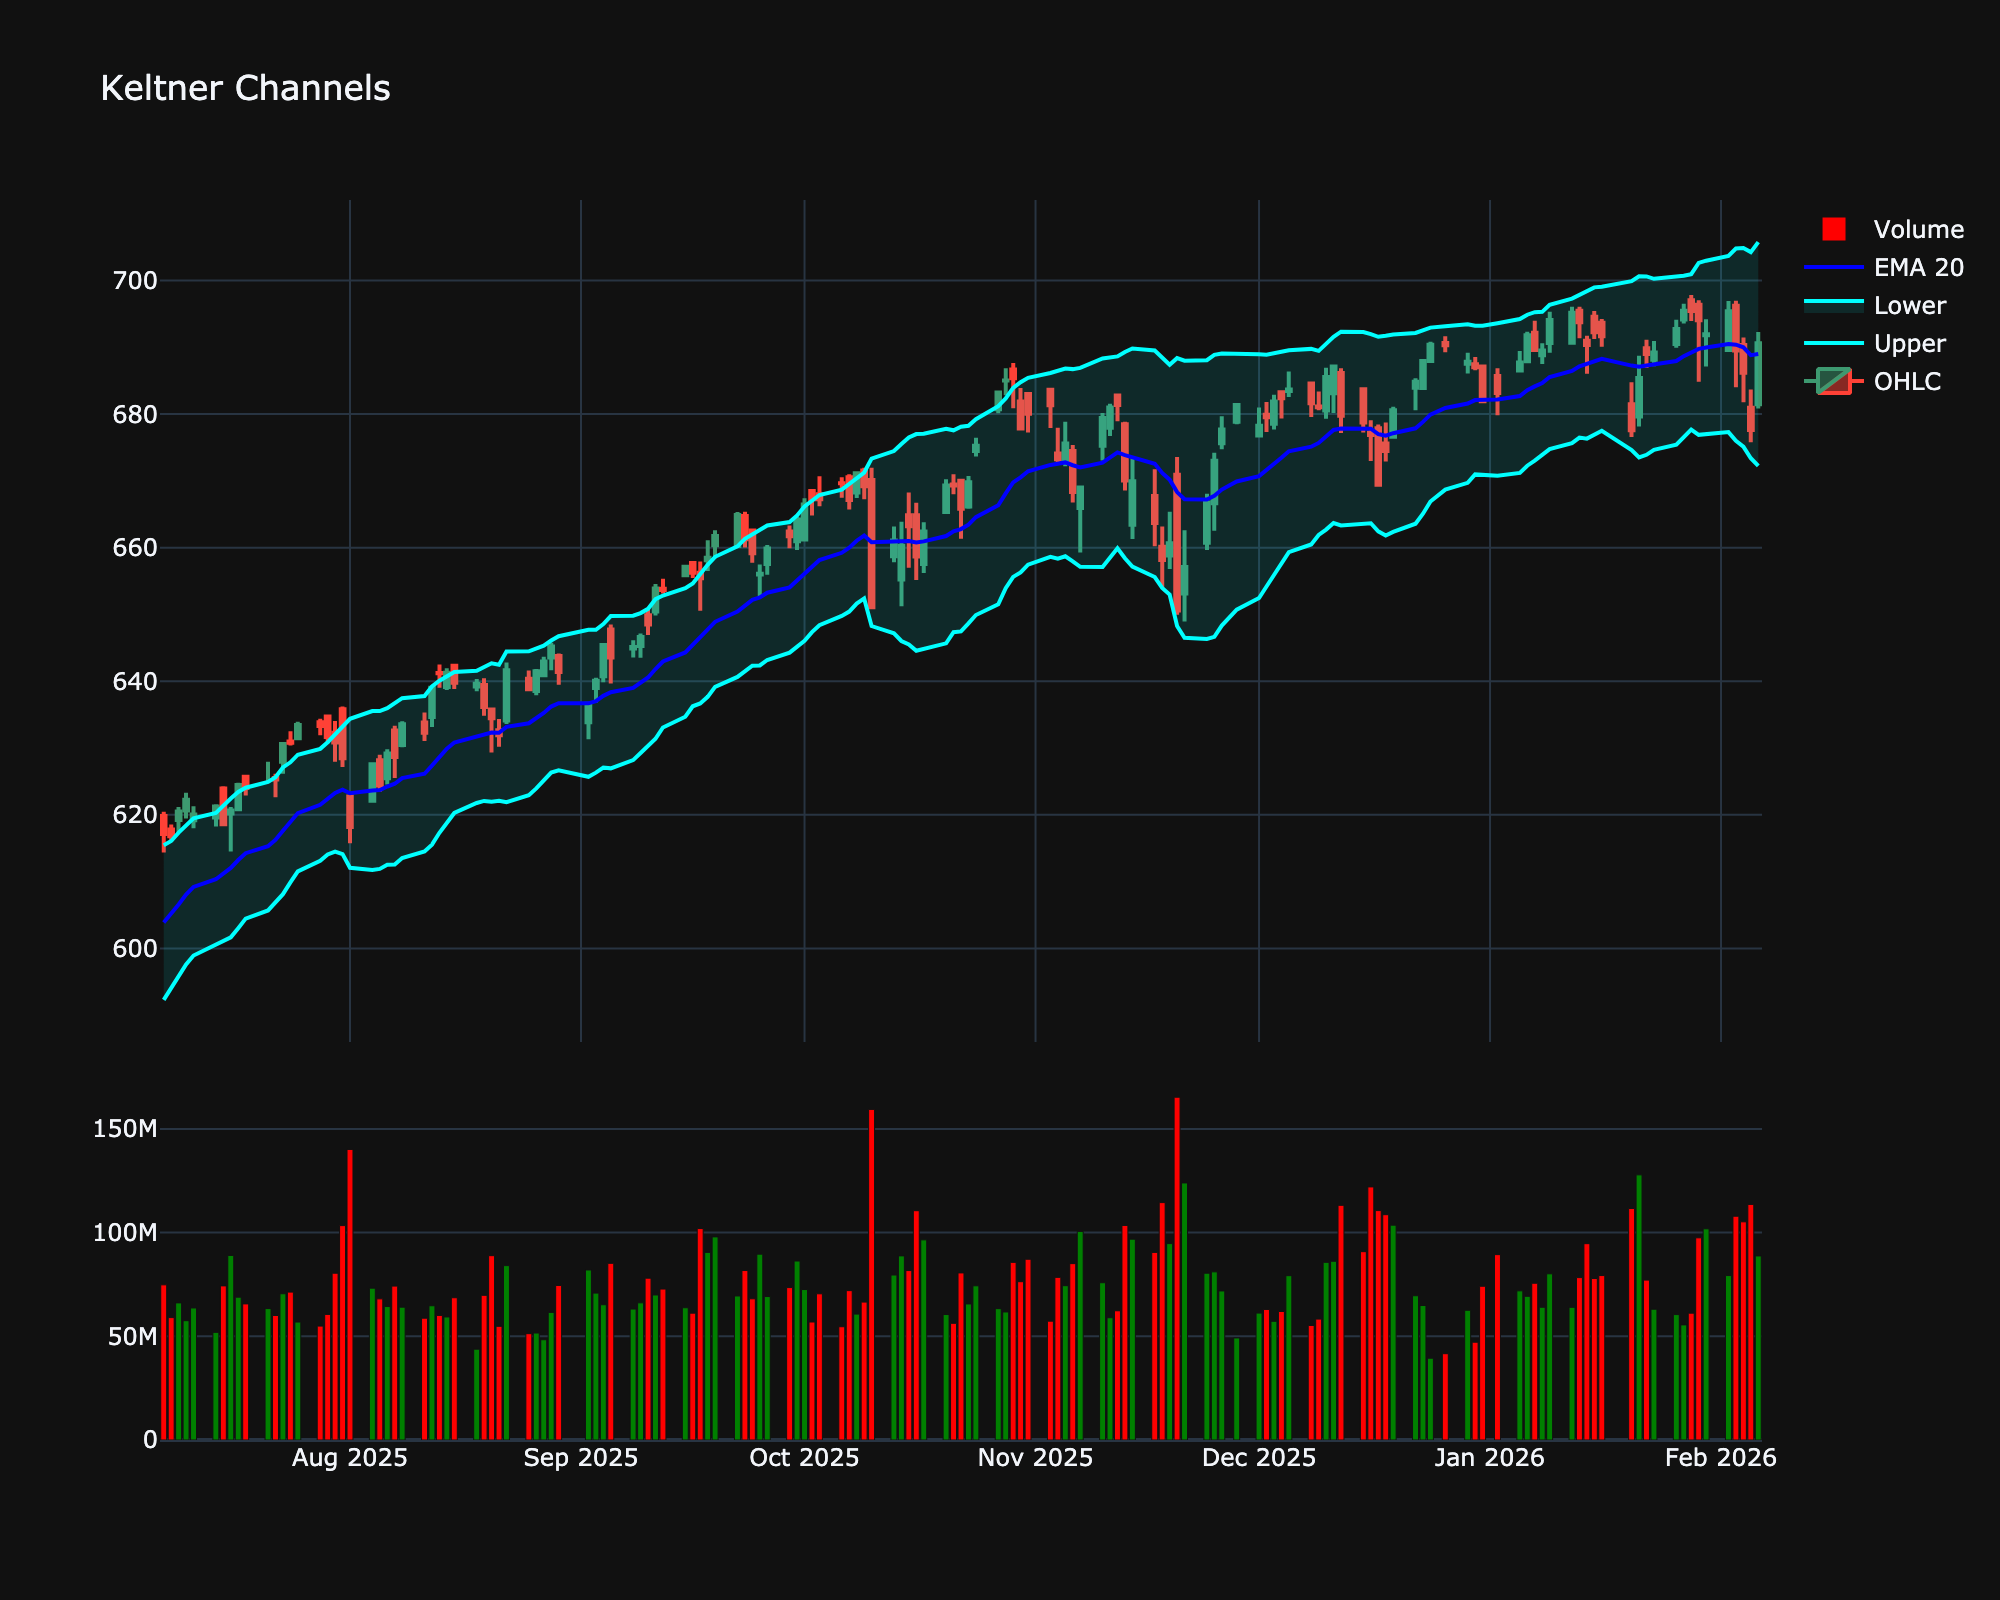This screenshot has height=1600, width=2000.
Task: Click the Keltner Channels chart title
Action: click(x=245, y=89)
